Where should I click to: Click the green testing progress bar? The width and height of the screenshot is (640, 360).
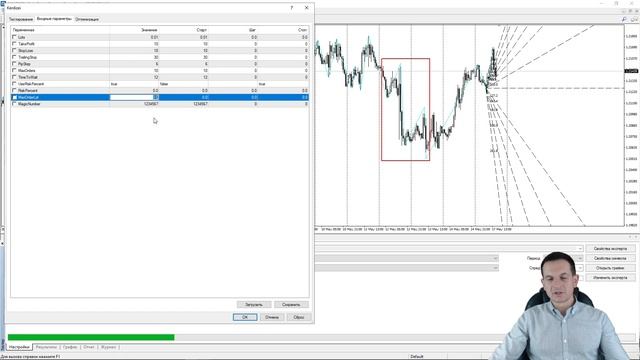(x=91, y=337)
